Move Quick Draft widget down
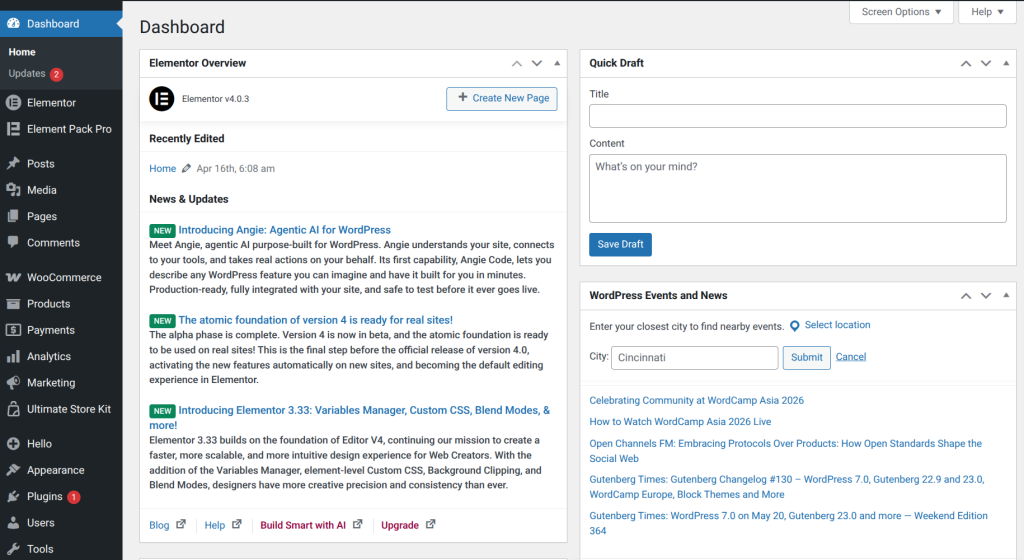This screenshot has width=1024, height=560. coord(986,63)
